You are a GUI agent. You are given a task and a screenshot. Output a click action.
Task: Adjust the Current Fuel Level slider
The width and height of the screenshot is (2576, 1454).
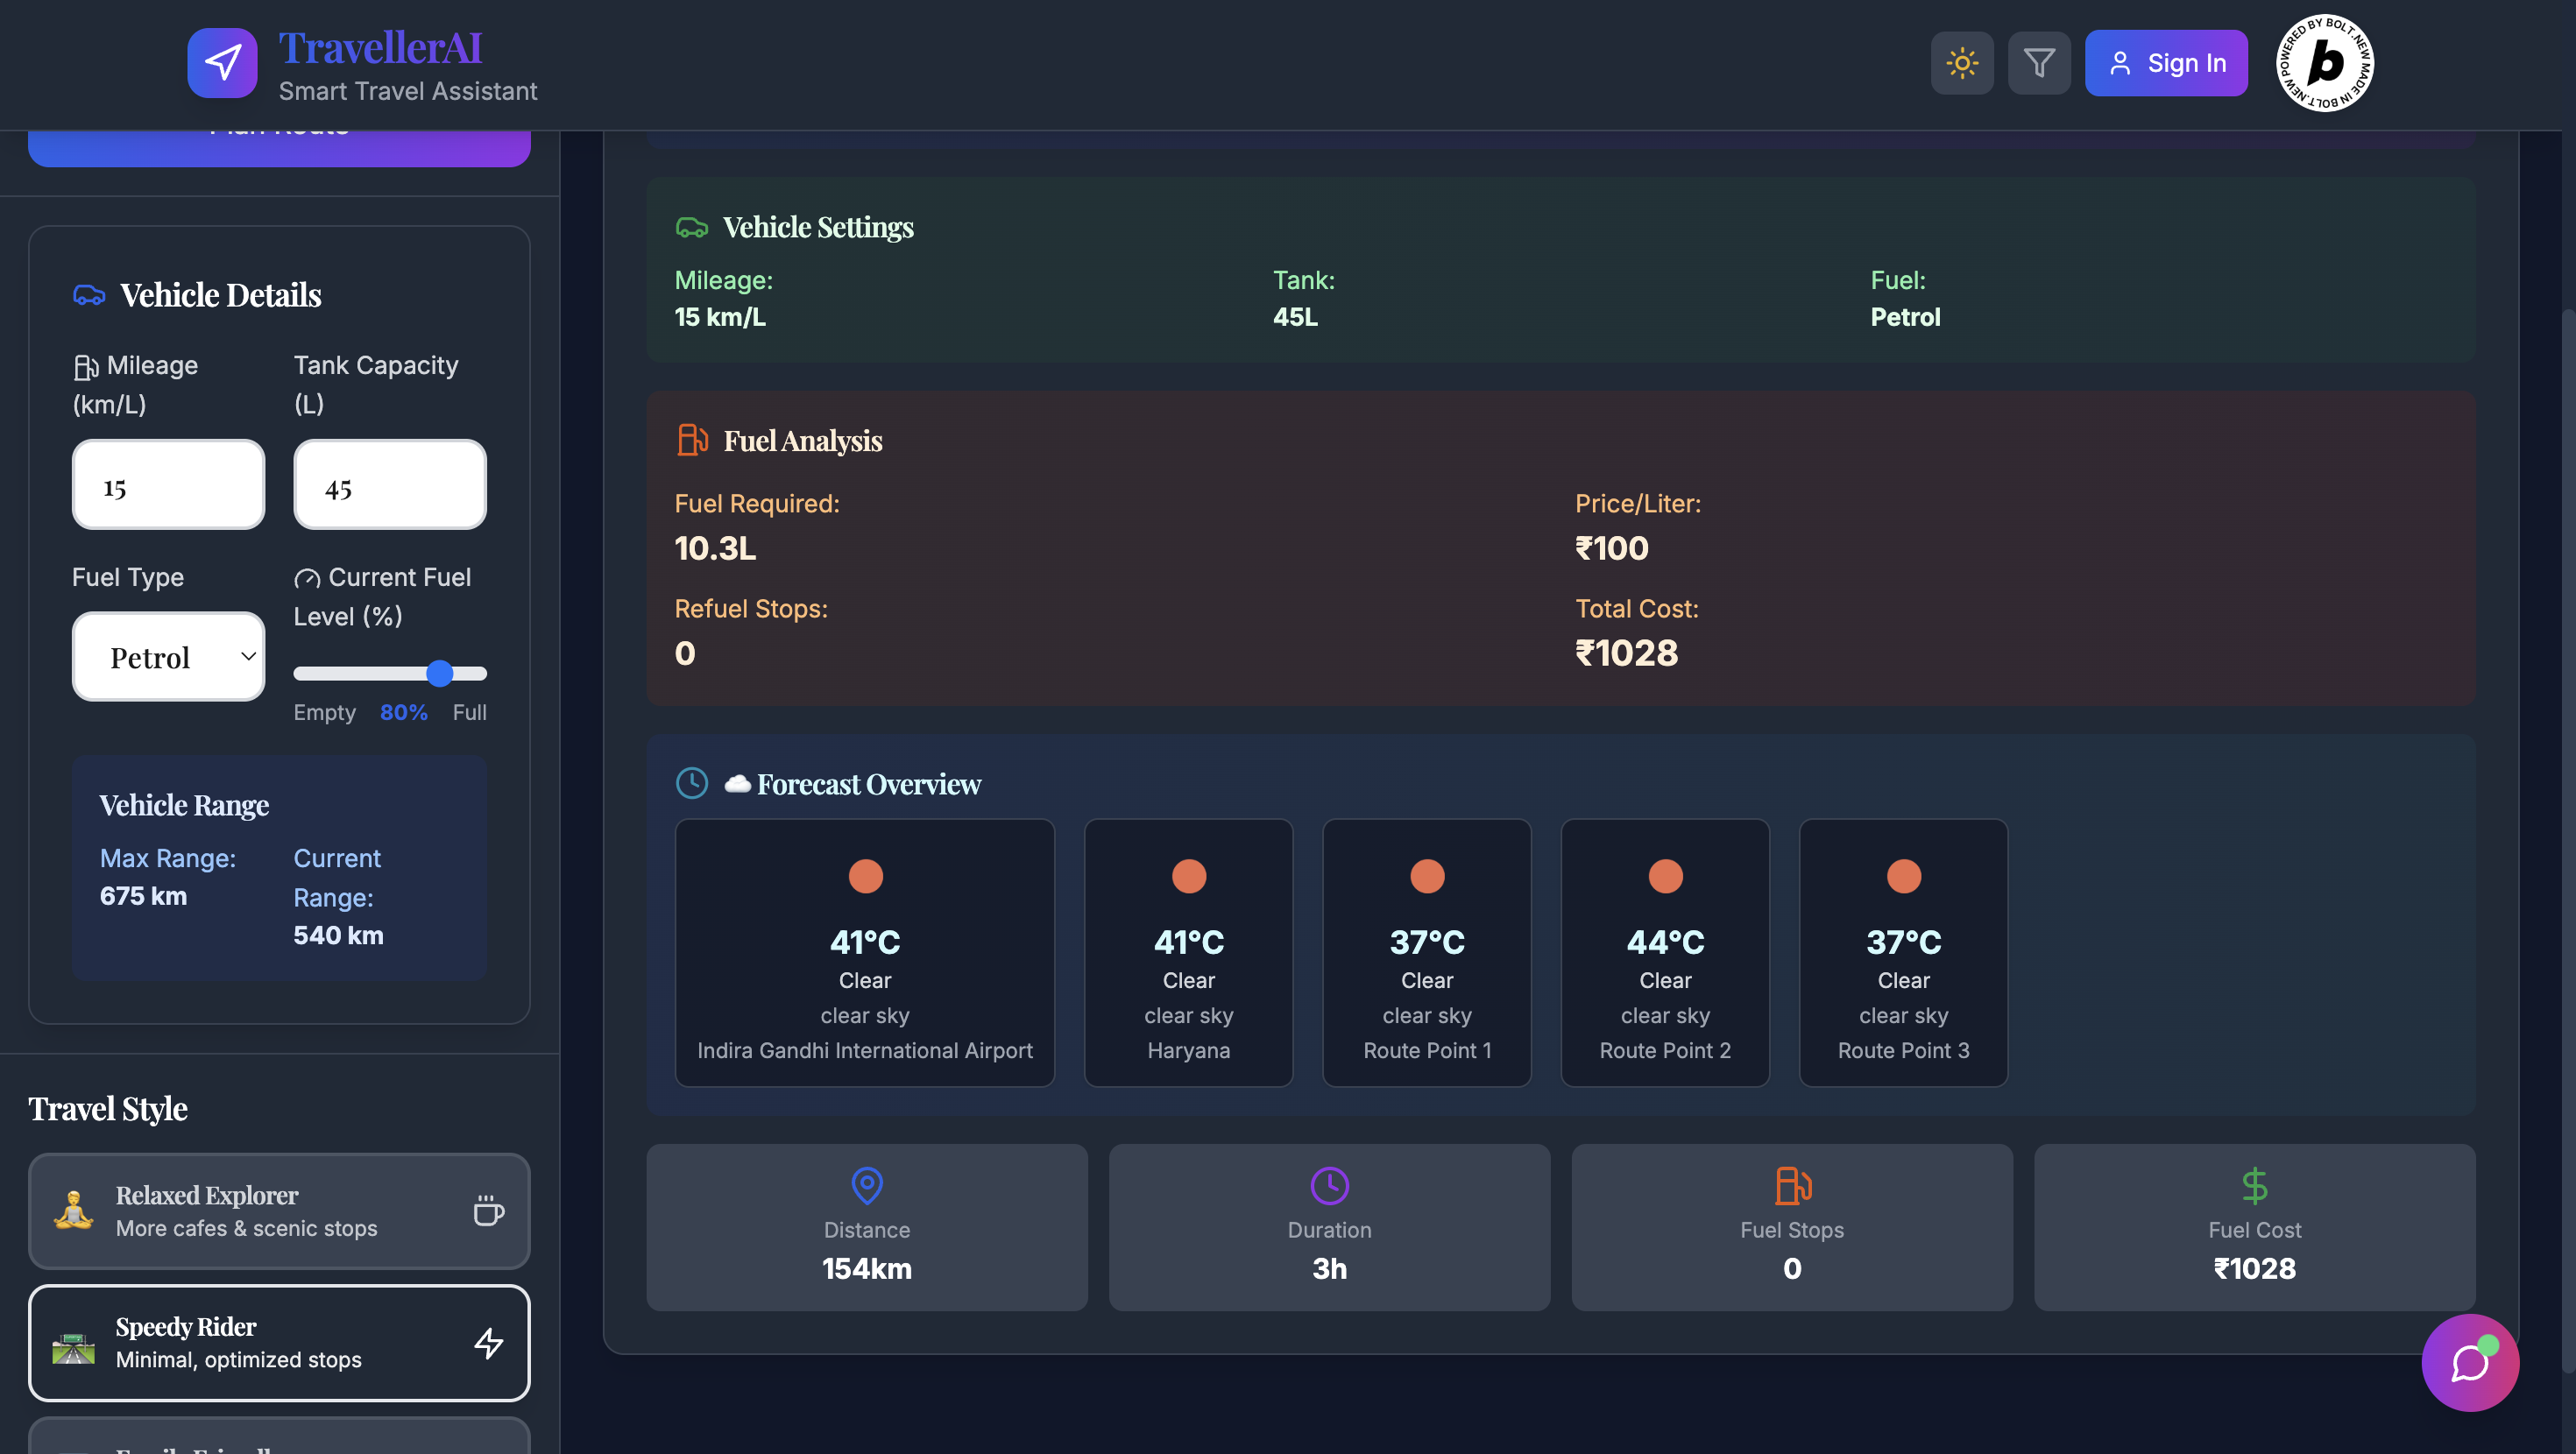point(440,673)
